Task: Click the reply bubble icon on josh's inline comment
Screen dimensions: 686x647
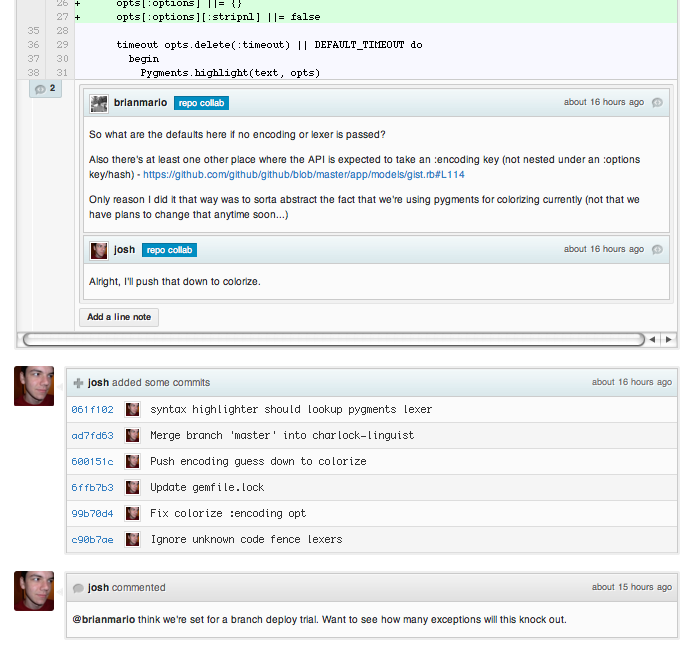Action: pos(657,249)
